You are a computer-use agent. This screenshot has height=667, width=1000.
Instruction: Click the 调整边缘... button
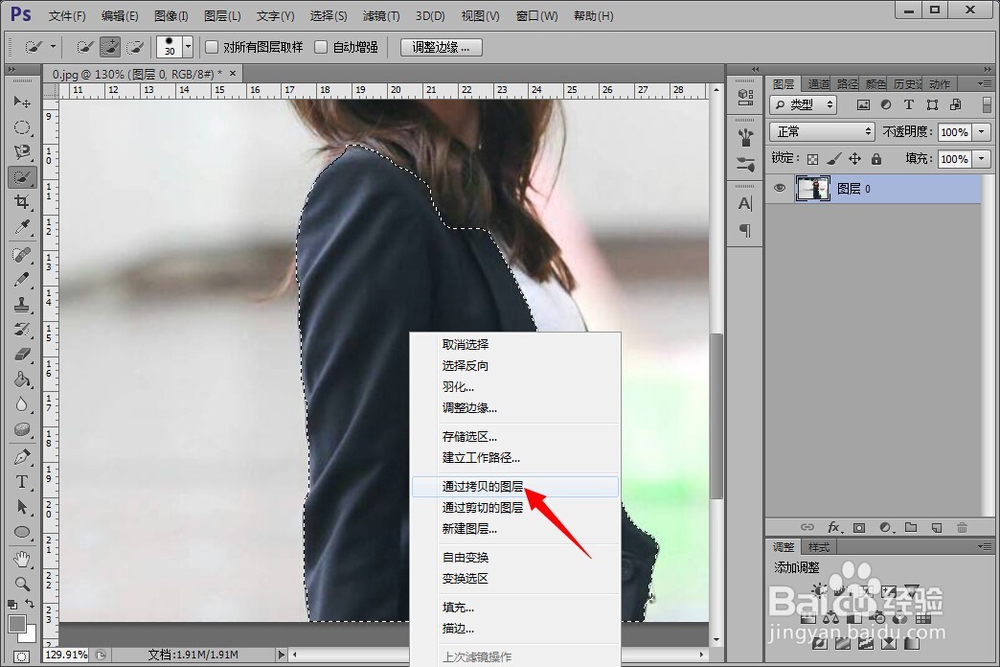(441, 47)
